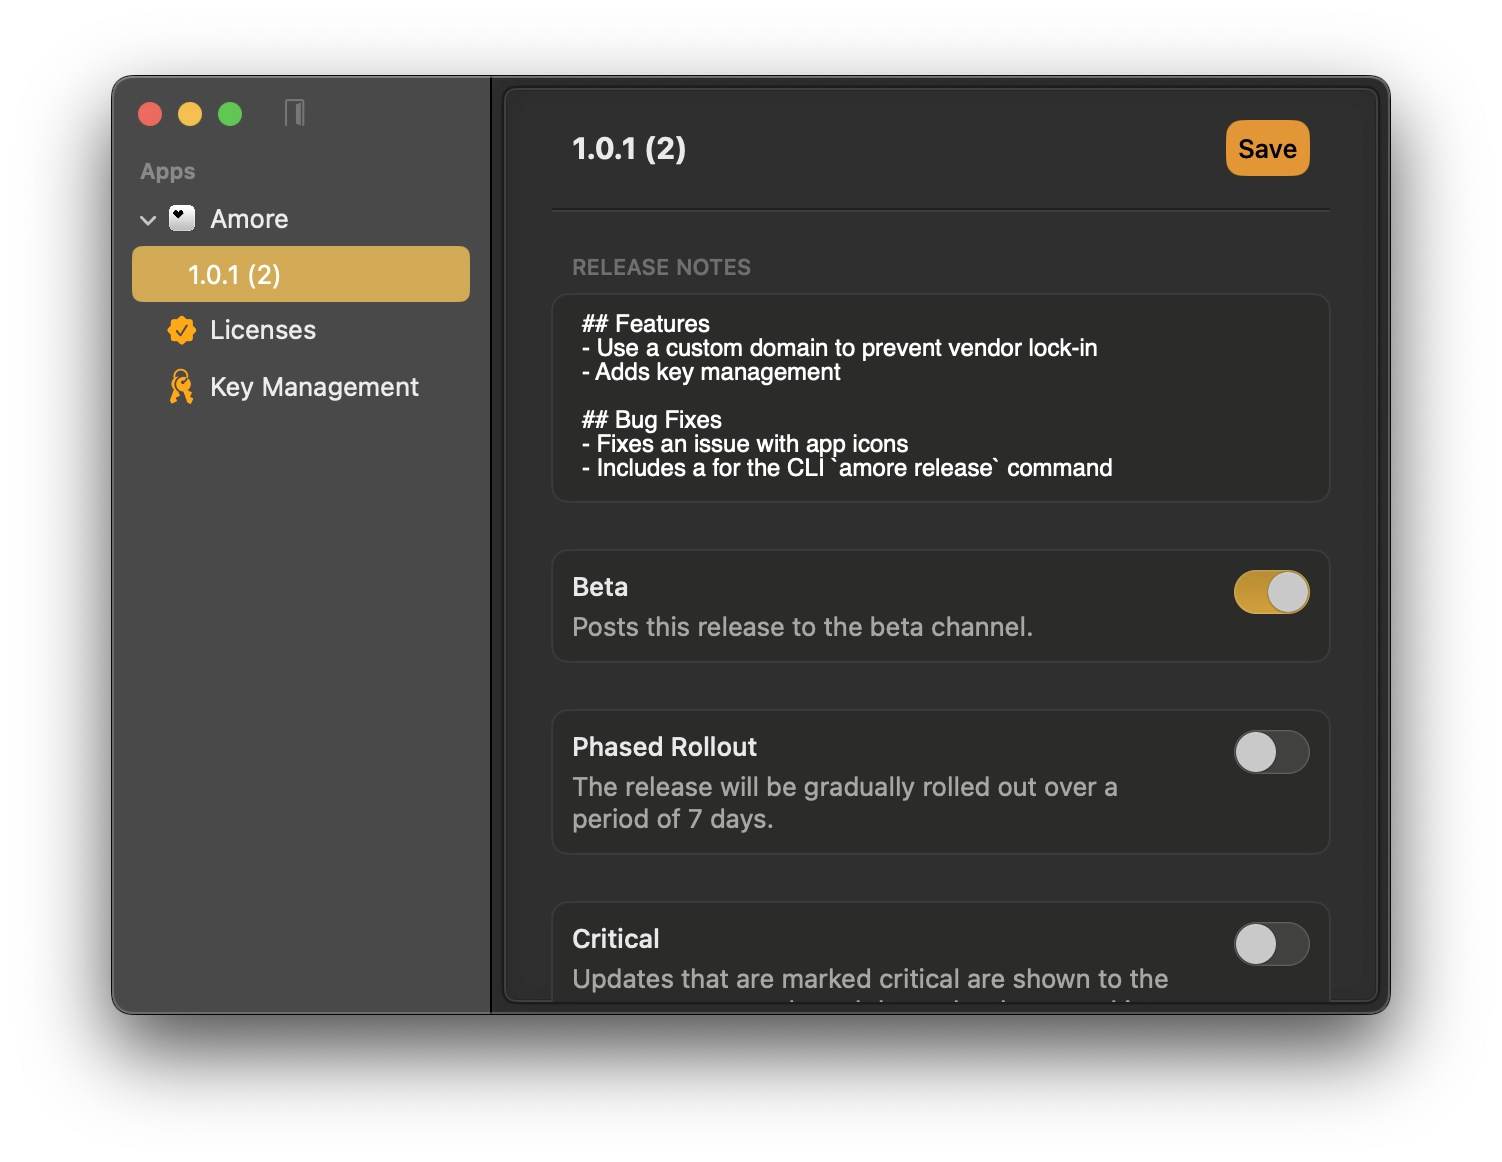The width and height of the screenshot is (1502, 1162).
Task: Click the version heading 1.0.1 (2)
Action: pos(629,148)
